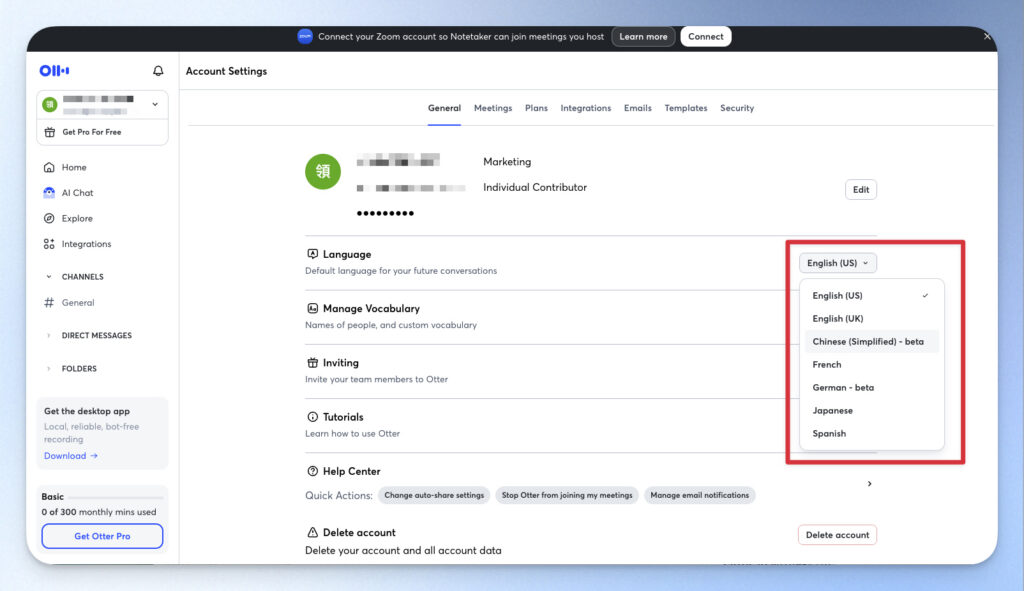Image resolution: width=1024 pixels, height=591 pixels.
Task: Click Get Pro For Free
Action: (x=91, y=132)
